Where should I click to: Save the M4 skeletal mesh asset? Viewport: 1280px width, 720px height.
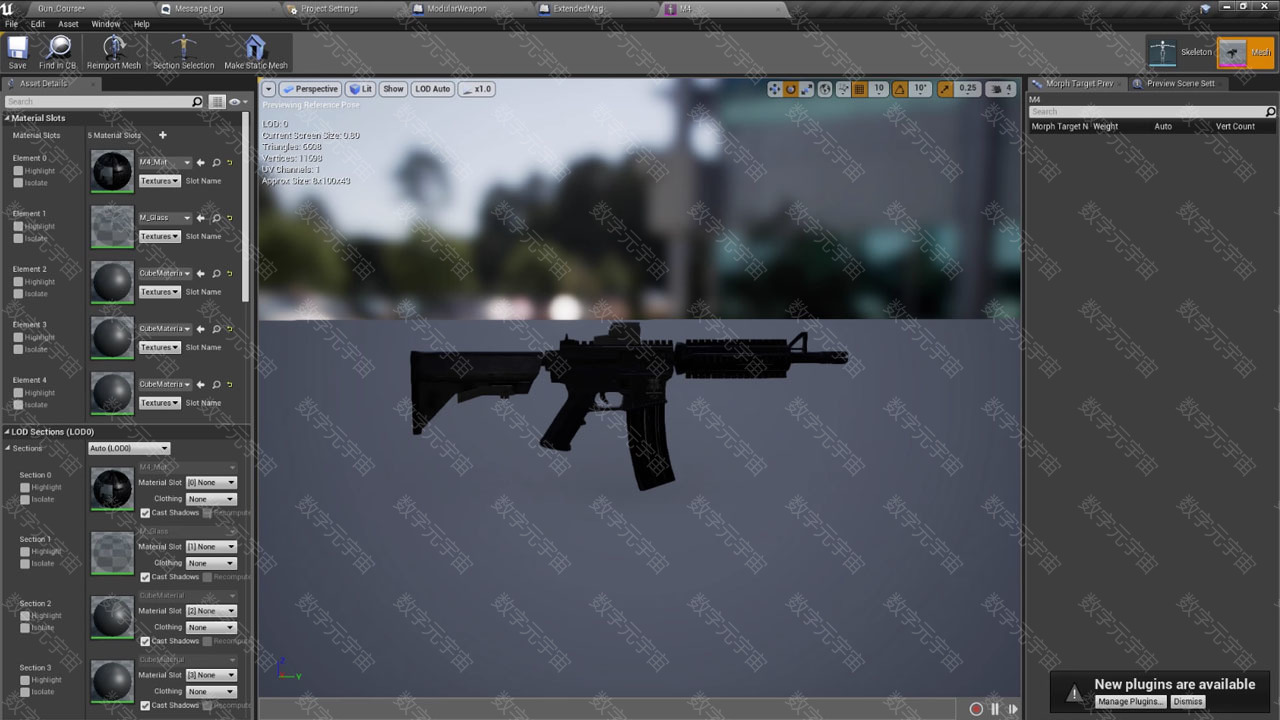[17, 53]
